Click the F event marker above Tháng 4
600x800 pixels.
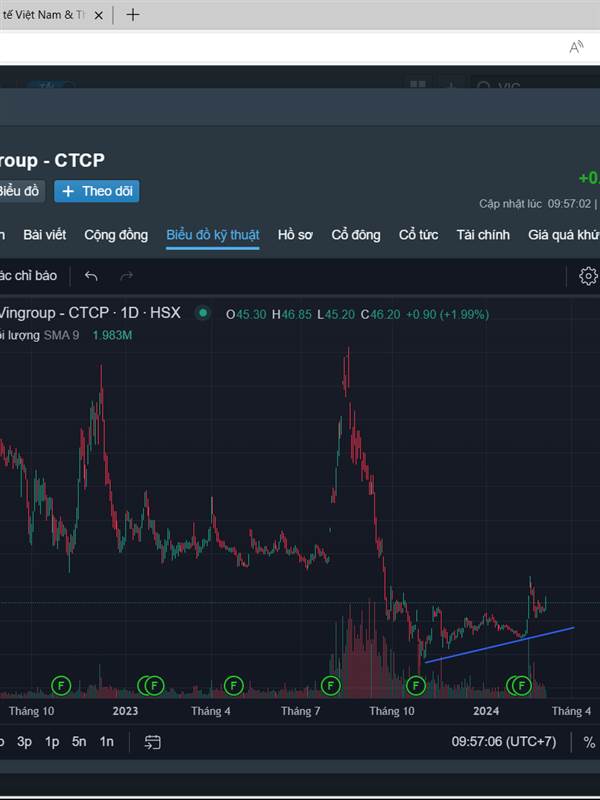point(233,685)
